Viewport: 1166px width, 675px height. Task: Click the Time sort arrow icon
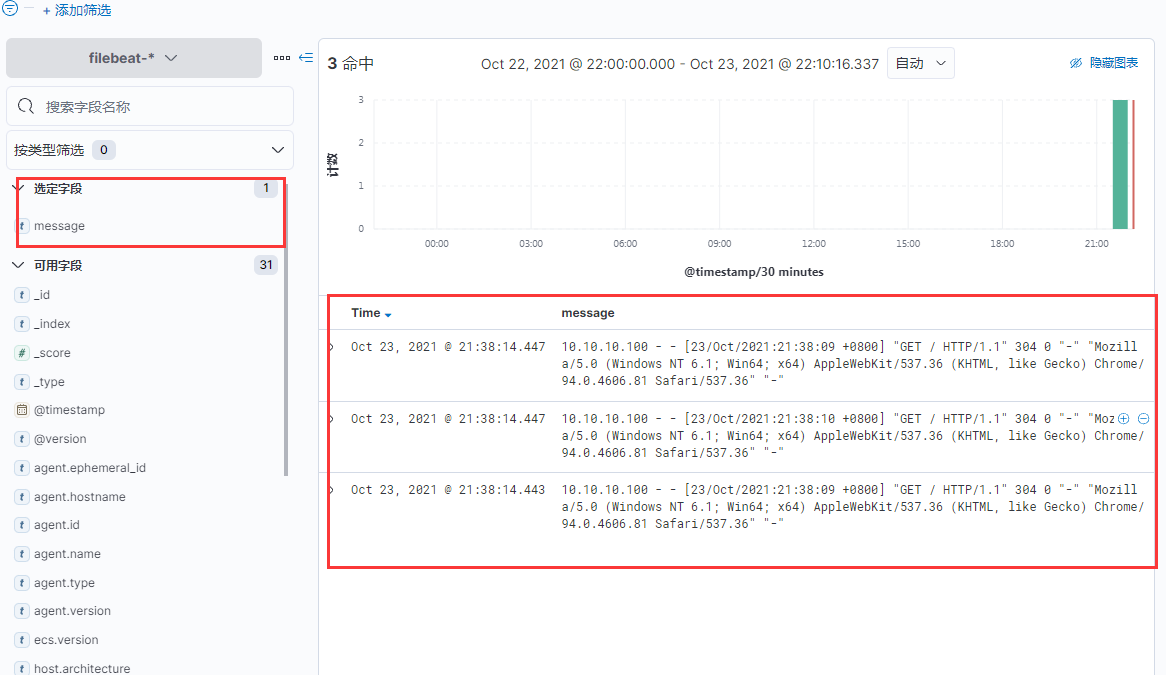(388, 315)
